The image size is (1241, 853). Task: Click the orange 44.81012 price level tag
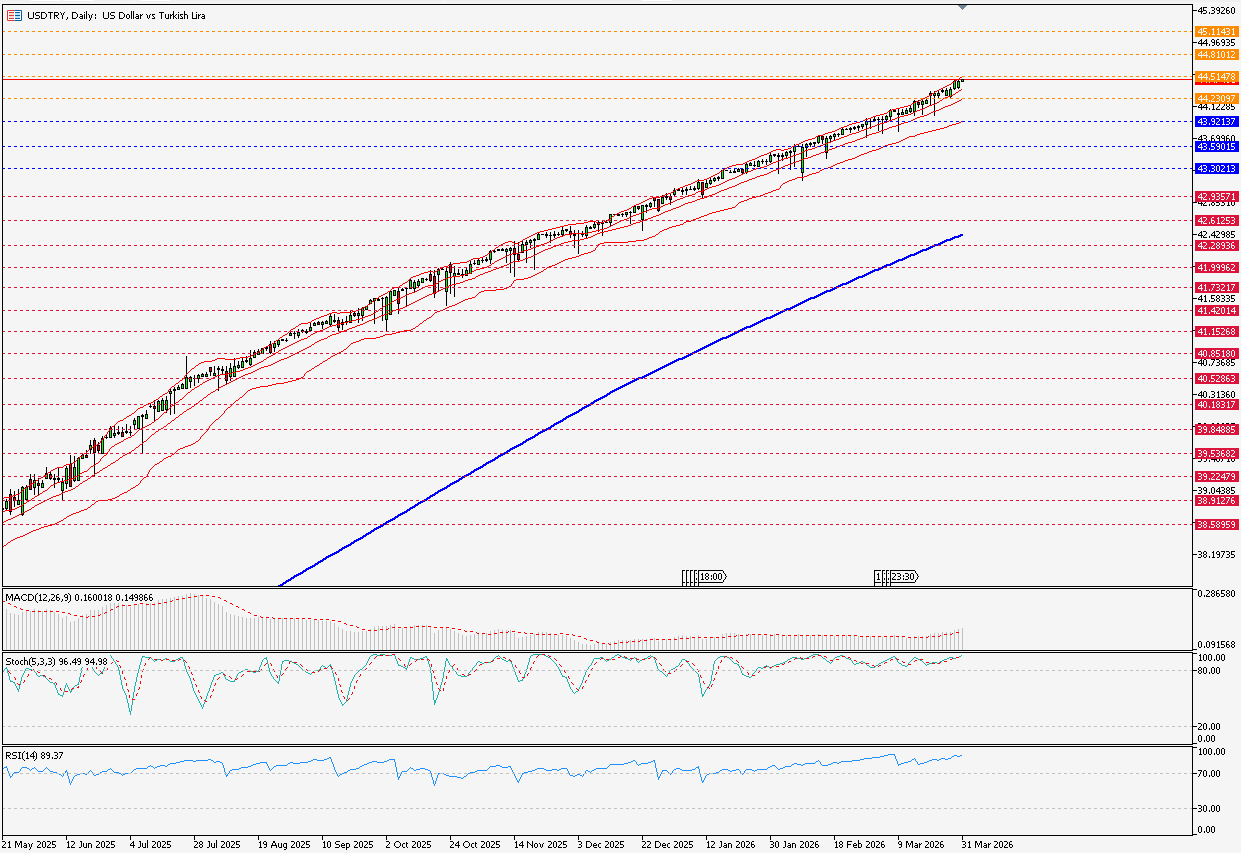click(x=1217, y=55)
